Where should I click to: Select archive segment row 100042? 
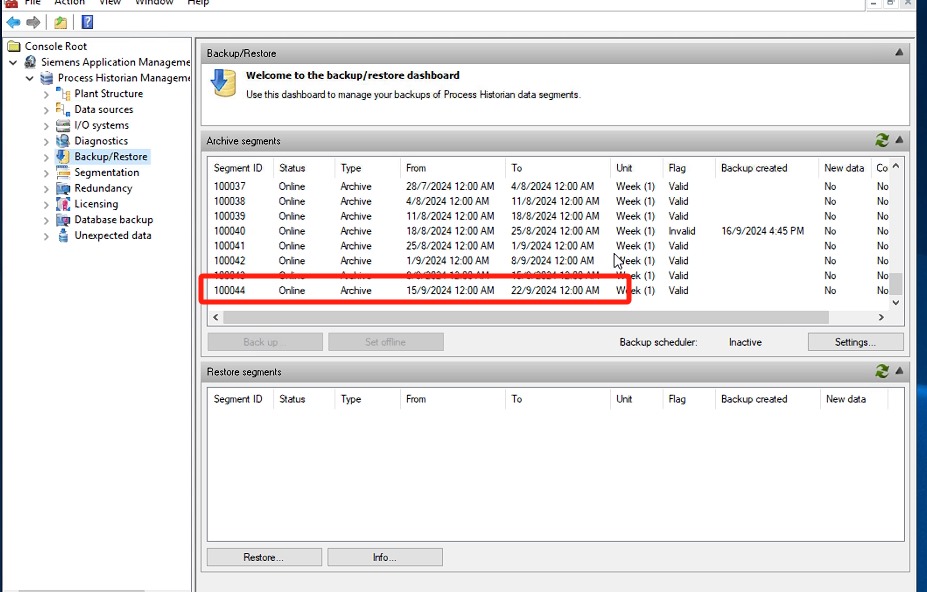pyautogui.click(x=549, y=261)
